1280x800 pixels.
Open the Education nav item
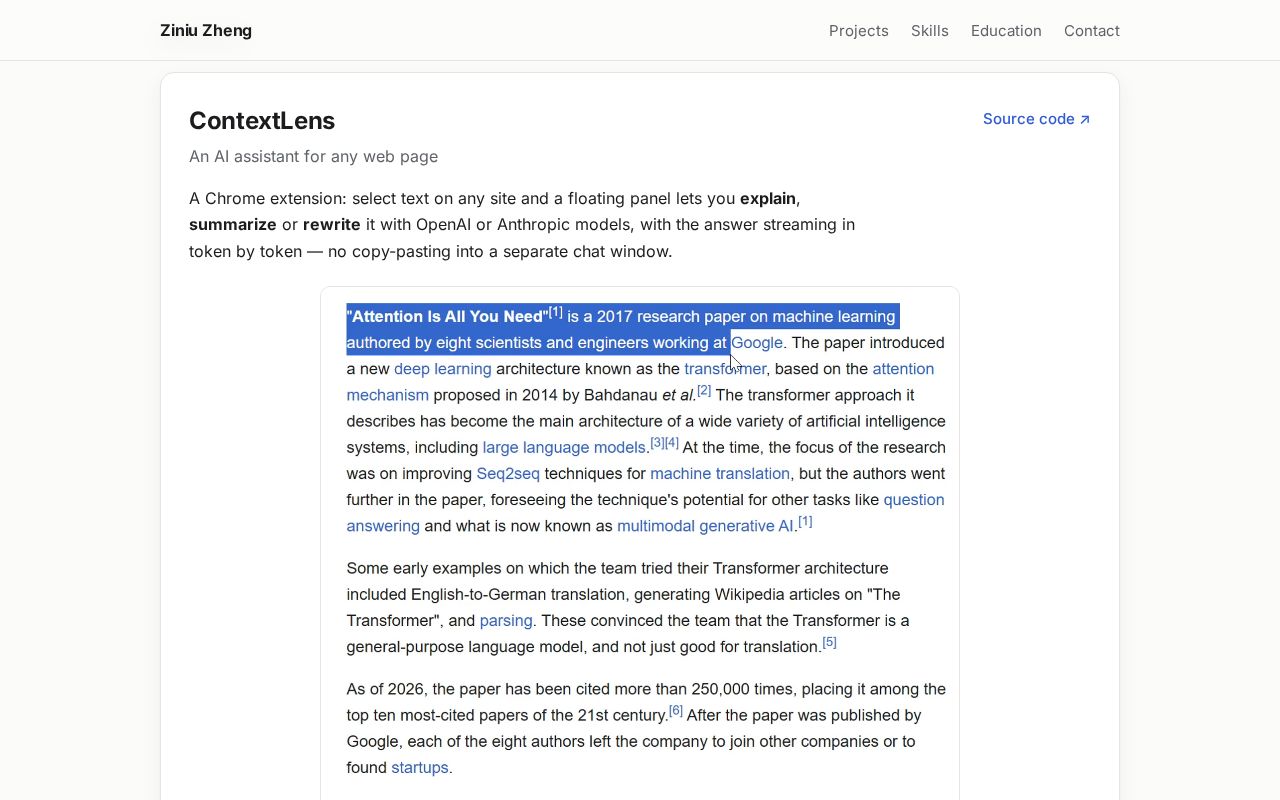(1006, 31)
